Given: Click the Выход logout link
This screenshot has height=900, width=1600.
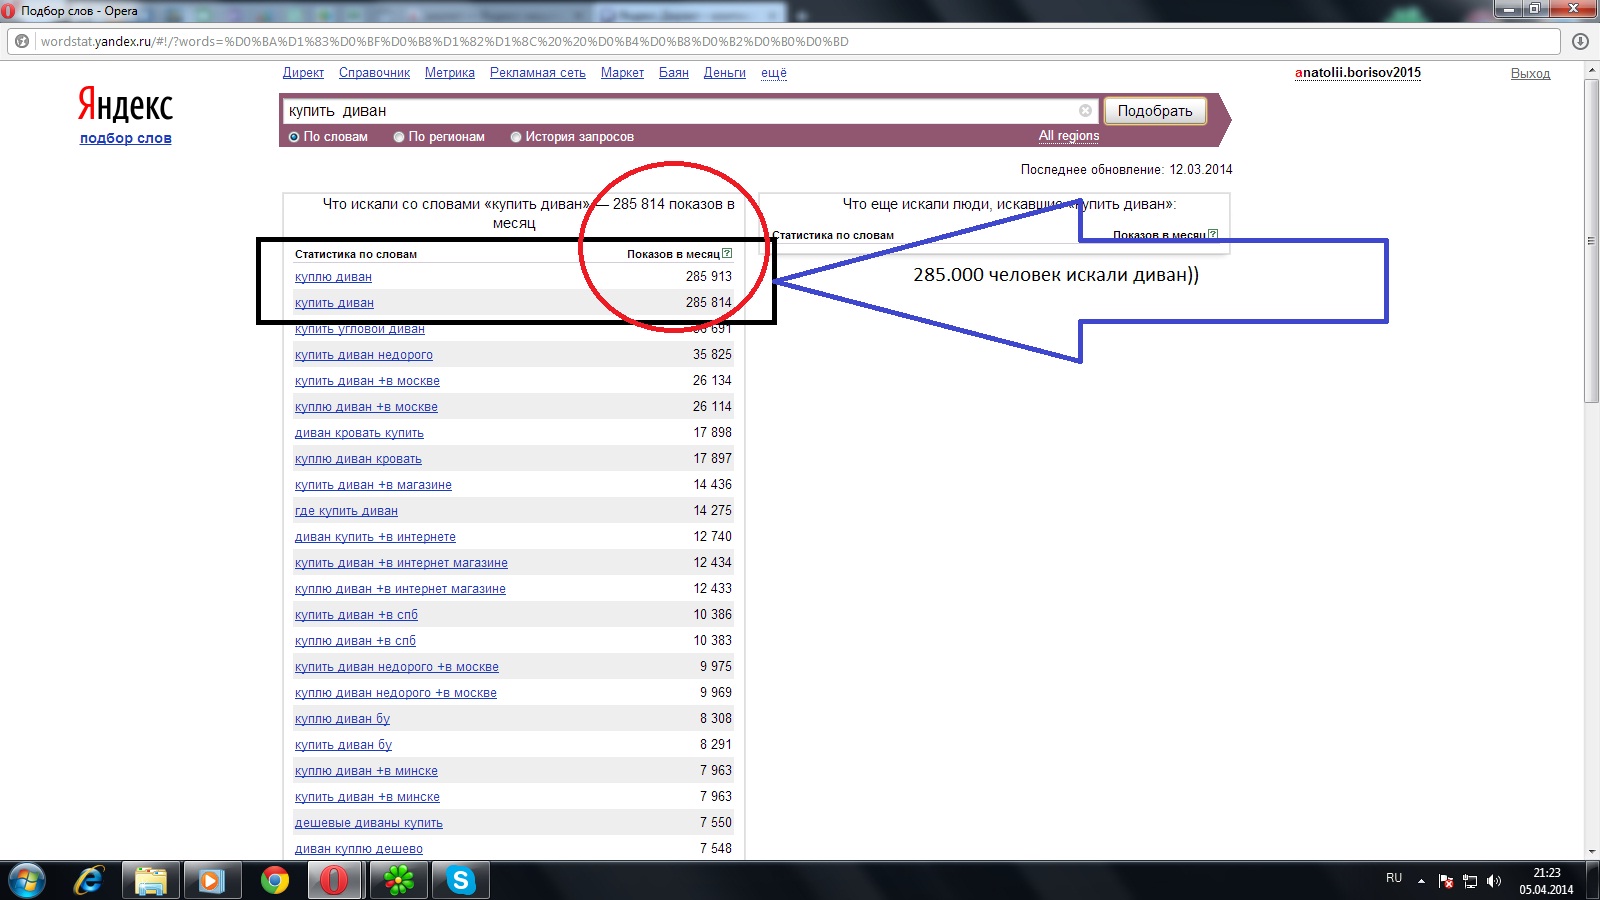Looking at the screenshot, I should 1530,74.
